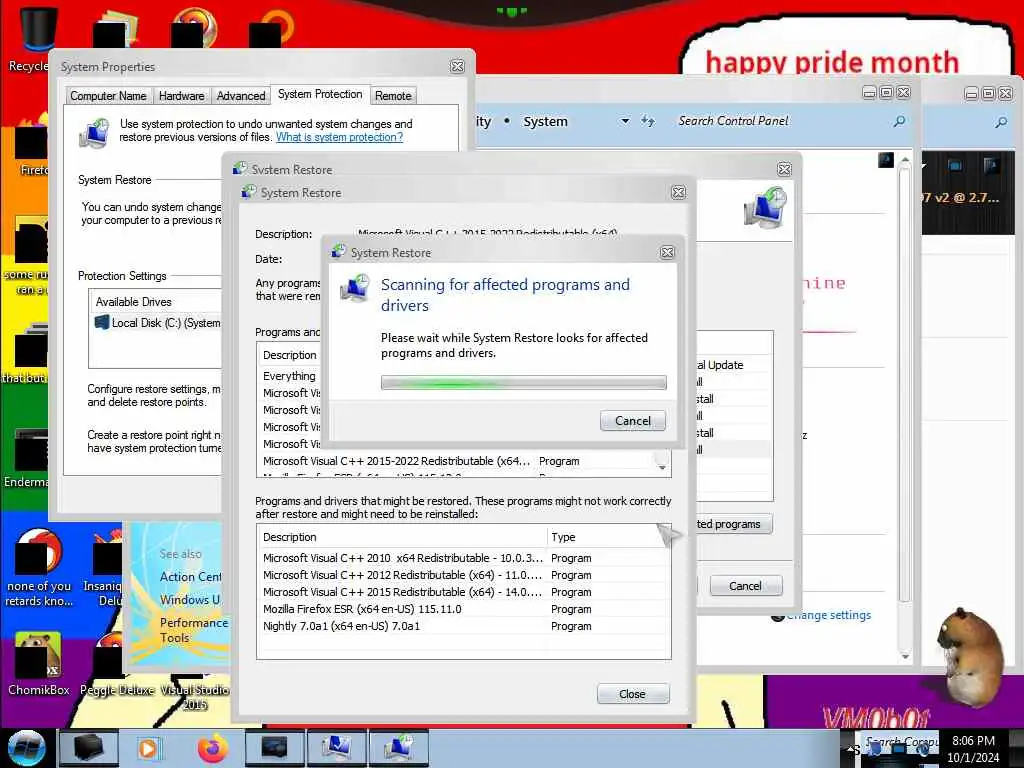The width and height of the screenshot is (1024, 768).
Task: Switch to the Computer Name tab
Action: pyautogui.click(x=108, y=96)
